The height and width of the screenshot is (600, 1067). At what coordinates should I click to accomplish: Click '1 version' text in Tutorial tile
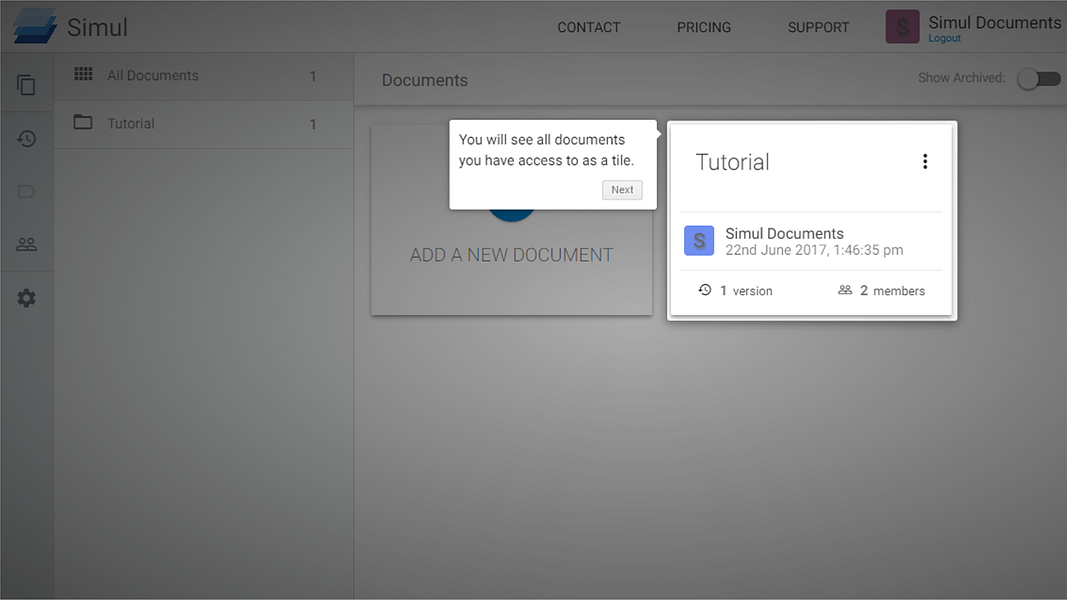tap(746, 290)
